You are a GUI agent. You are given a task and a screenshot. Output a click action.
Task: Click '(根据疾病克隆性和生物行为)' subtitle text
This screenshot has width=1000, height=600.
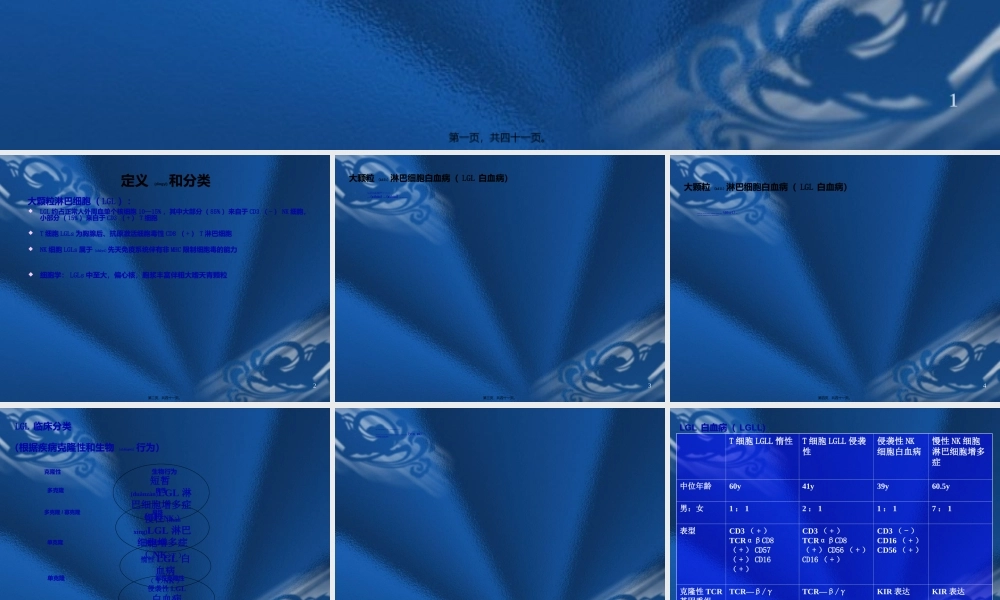pos(87,447)
